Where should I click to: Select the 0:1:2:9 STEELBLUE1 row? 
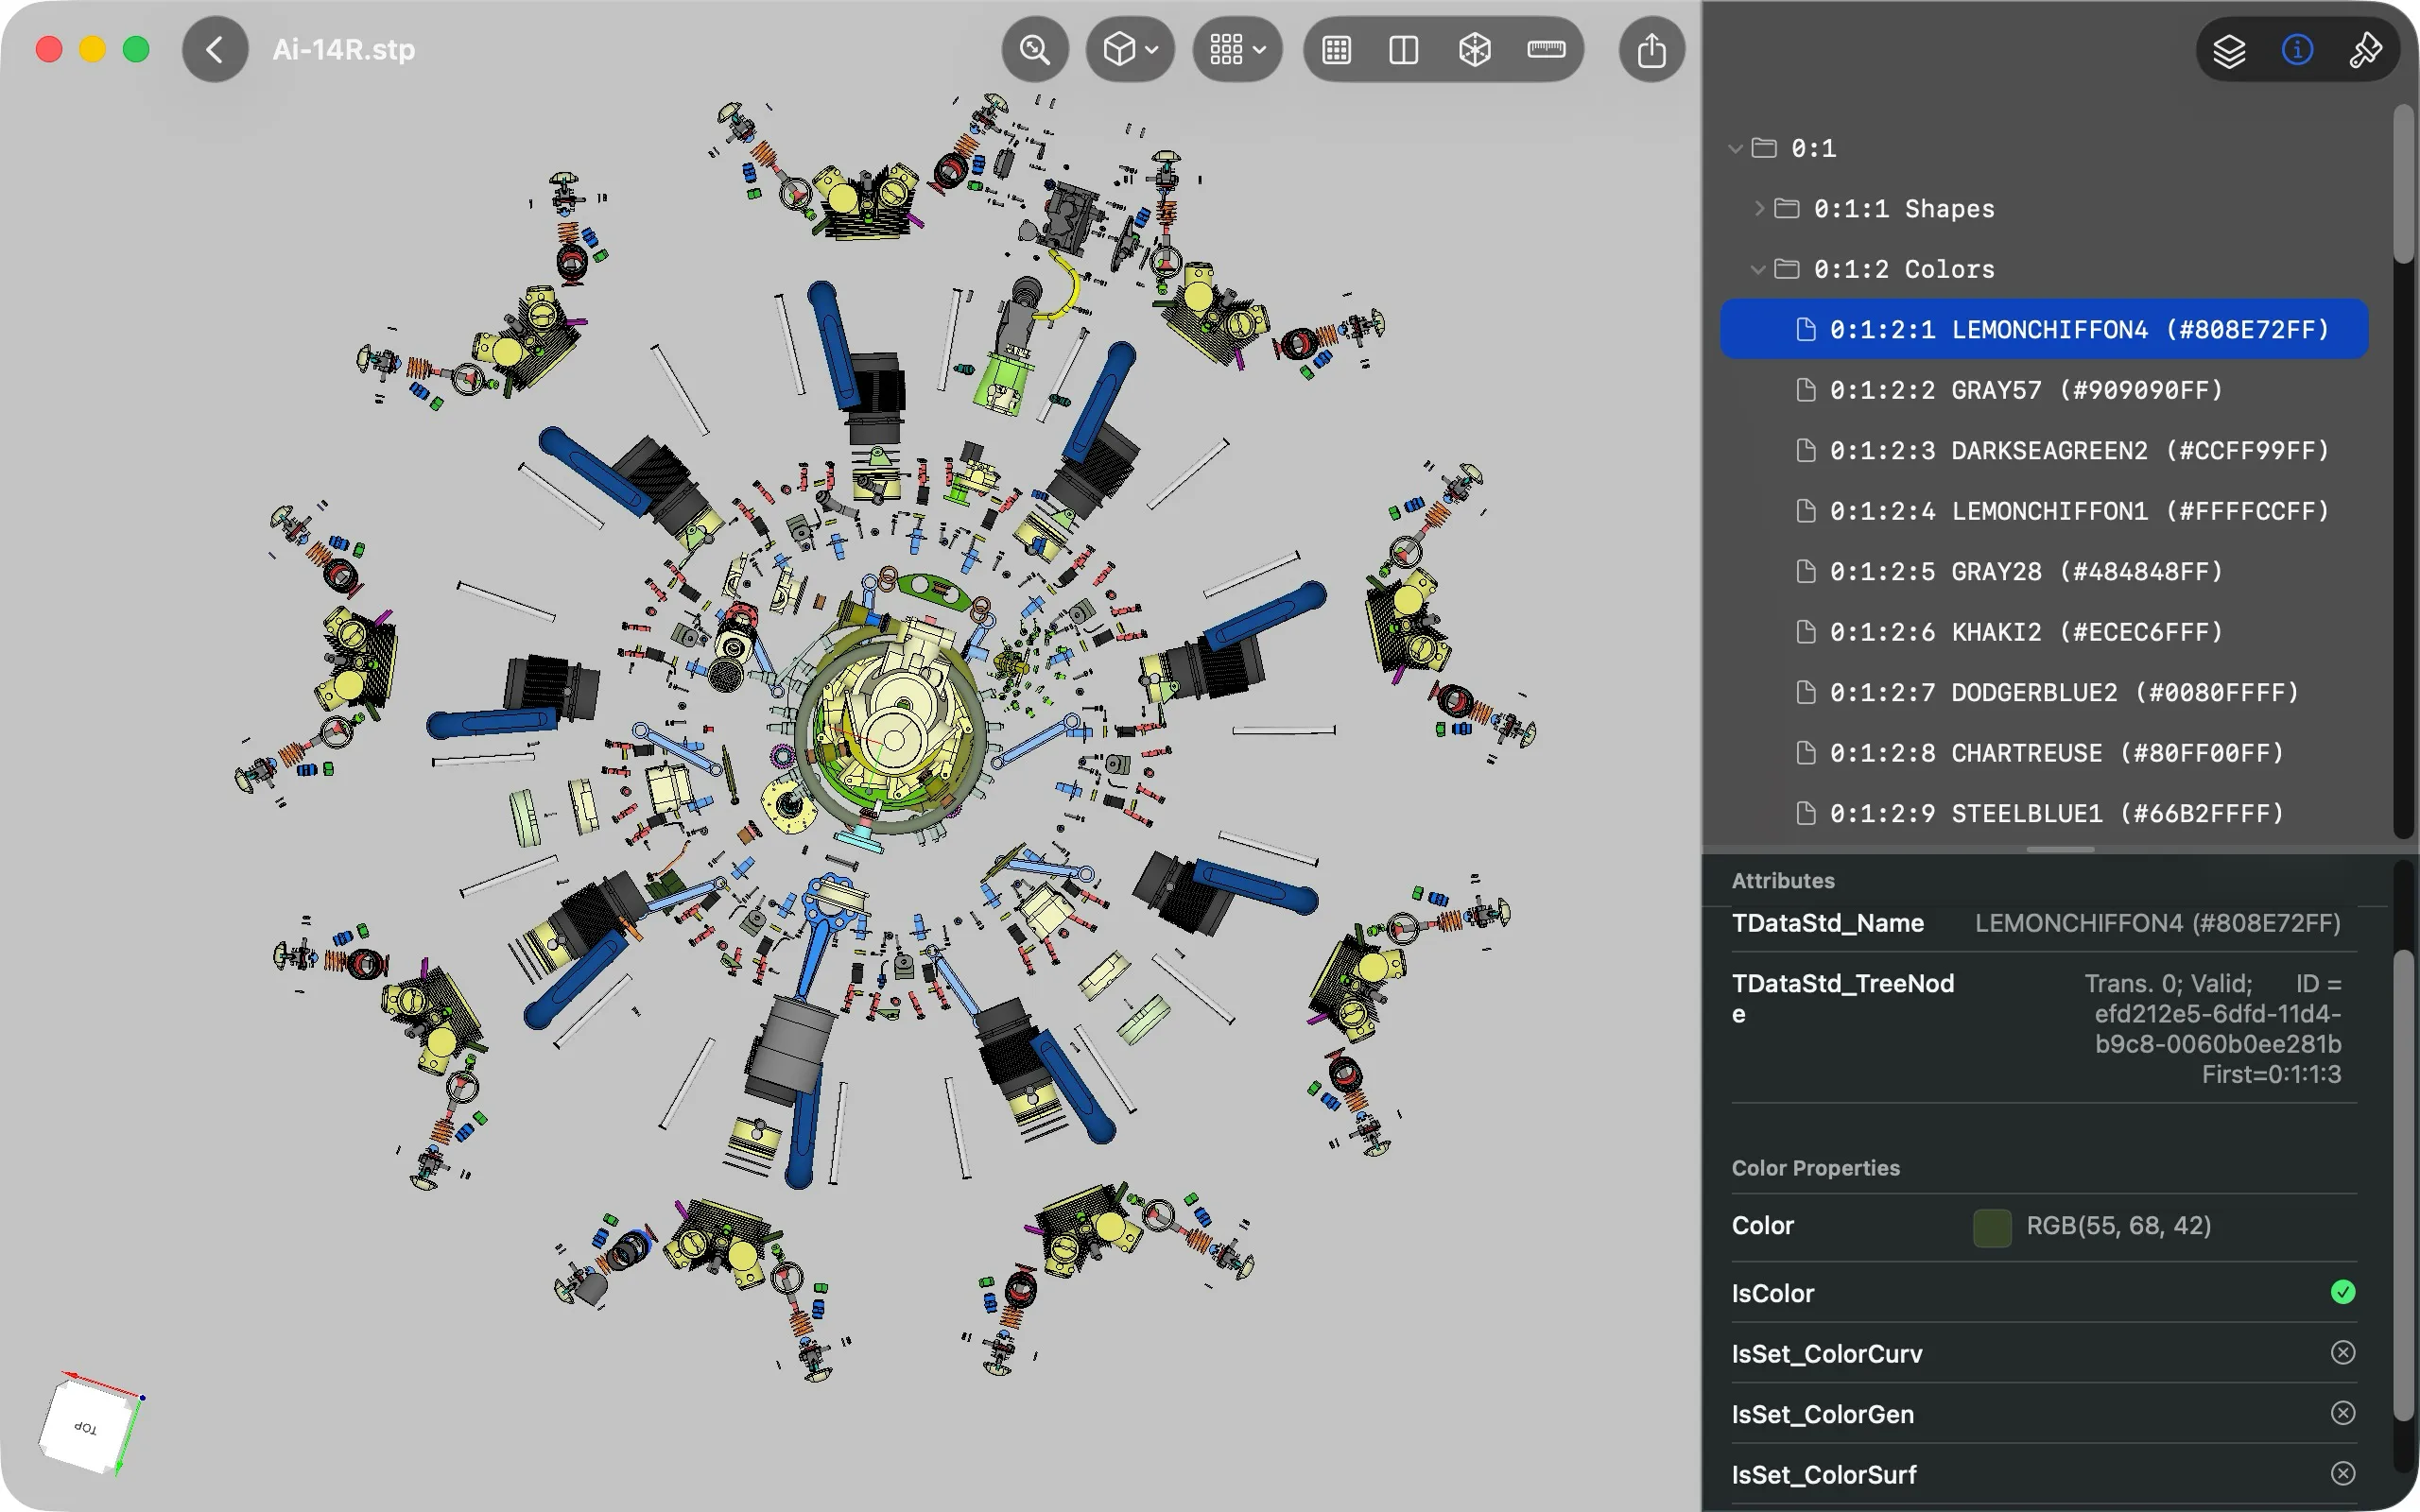coord(2044,814)
